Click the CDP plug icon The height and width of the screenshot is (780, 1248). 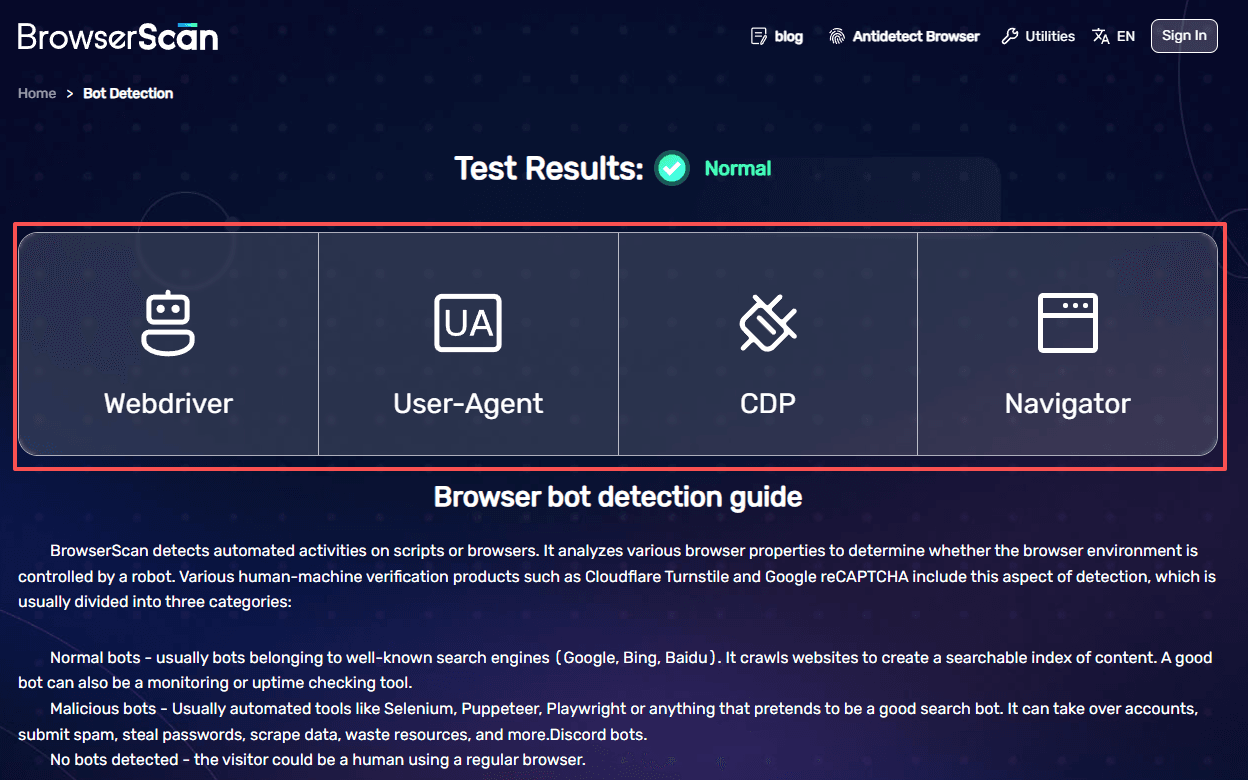coord(768,323)
